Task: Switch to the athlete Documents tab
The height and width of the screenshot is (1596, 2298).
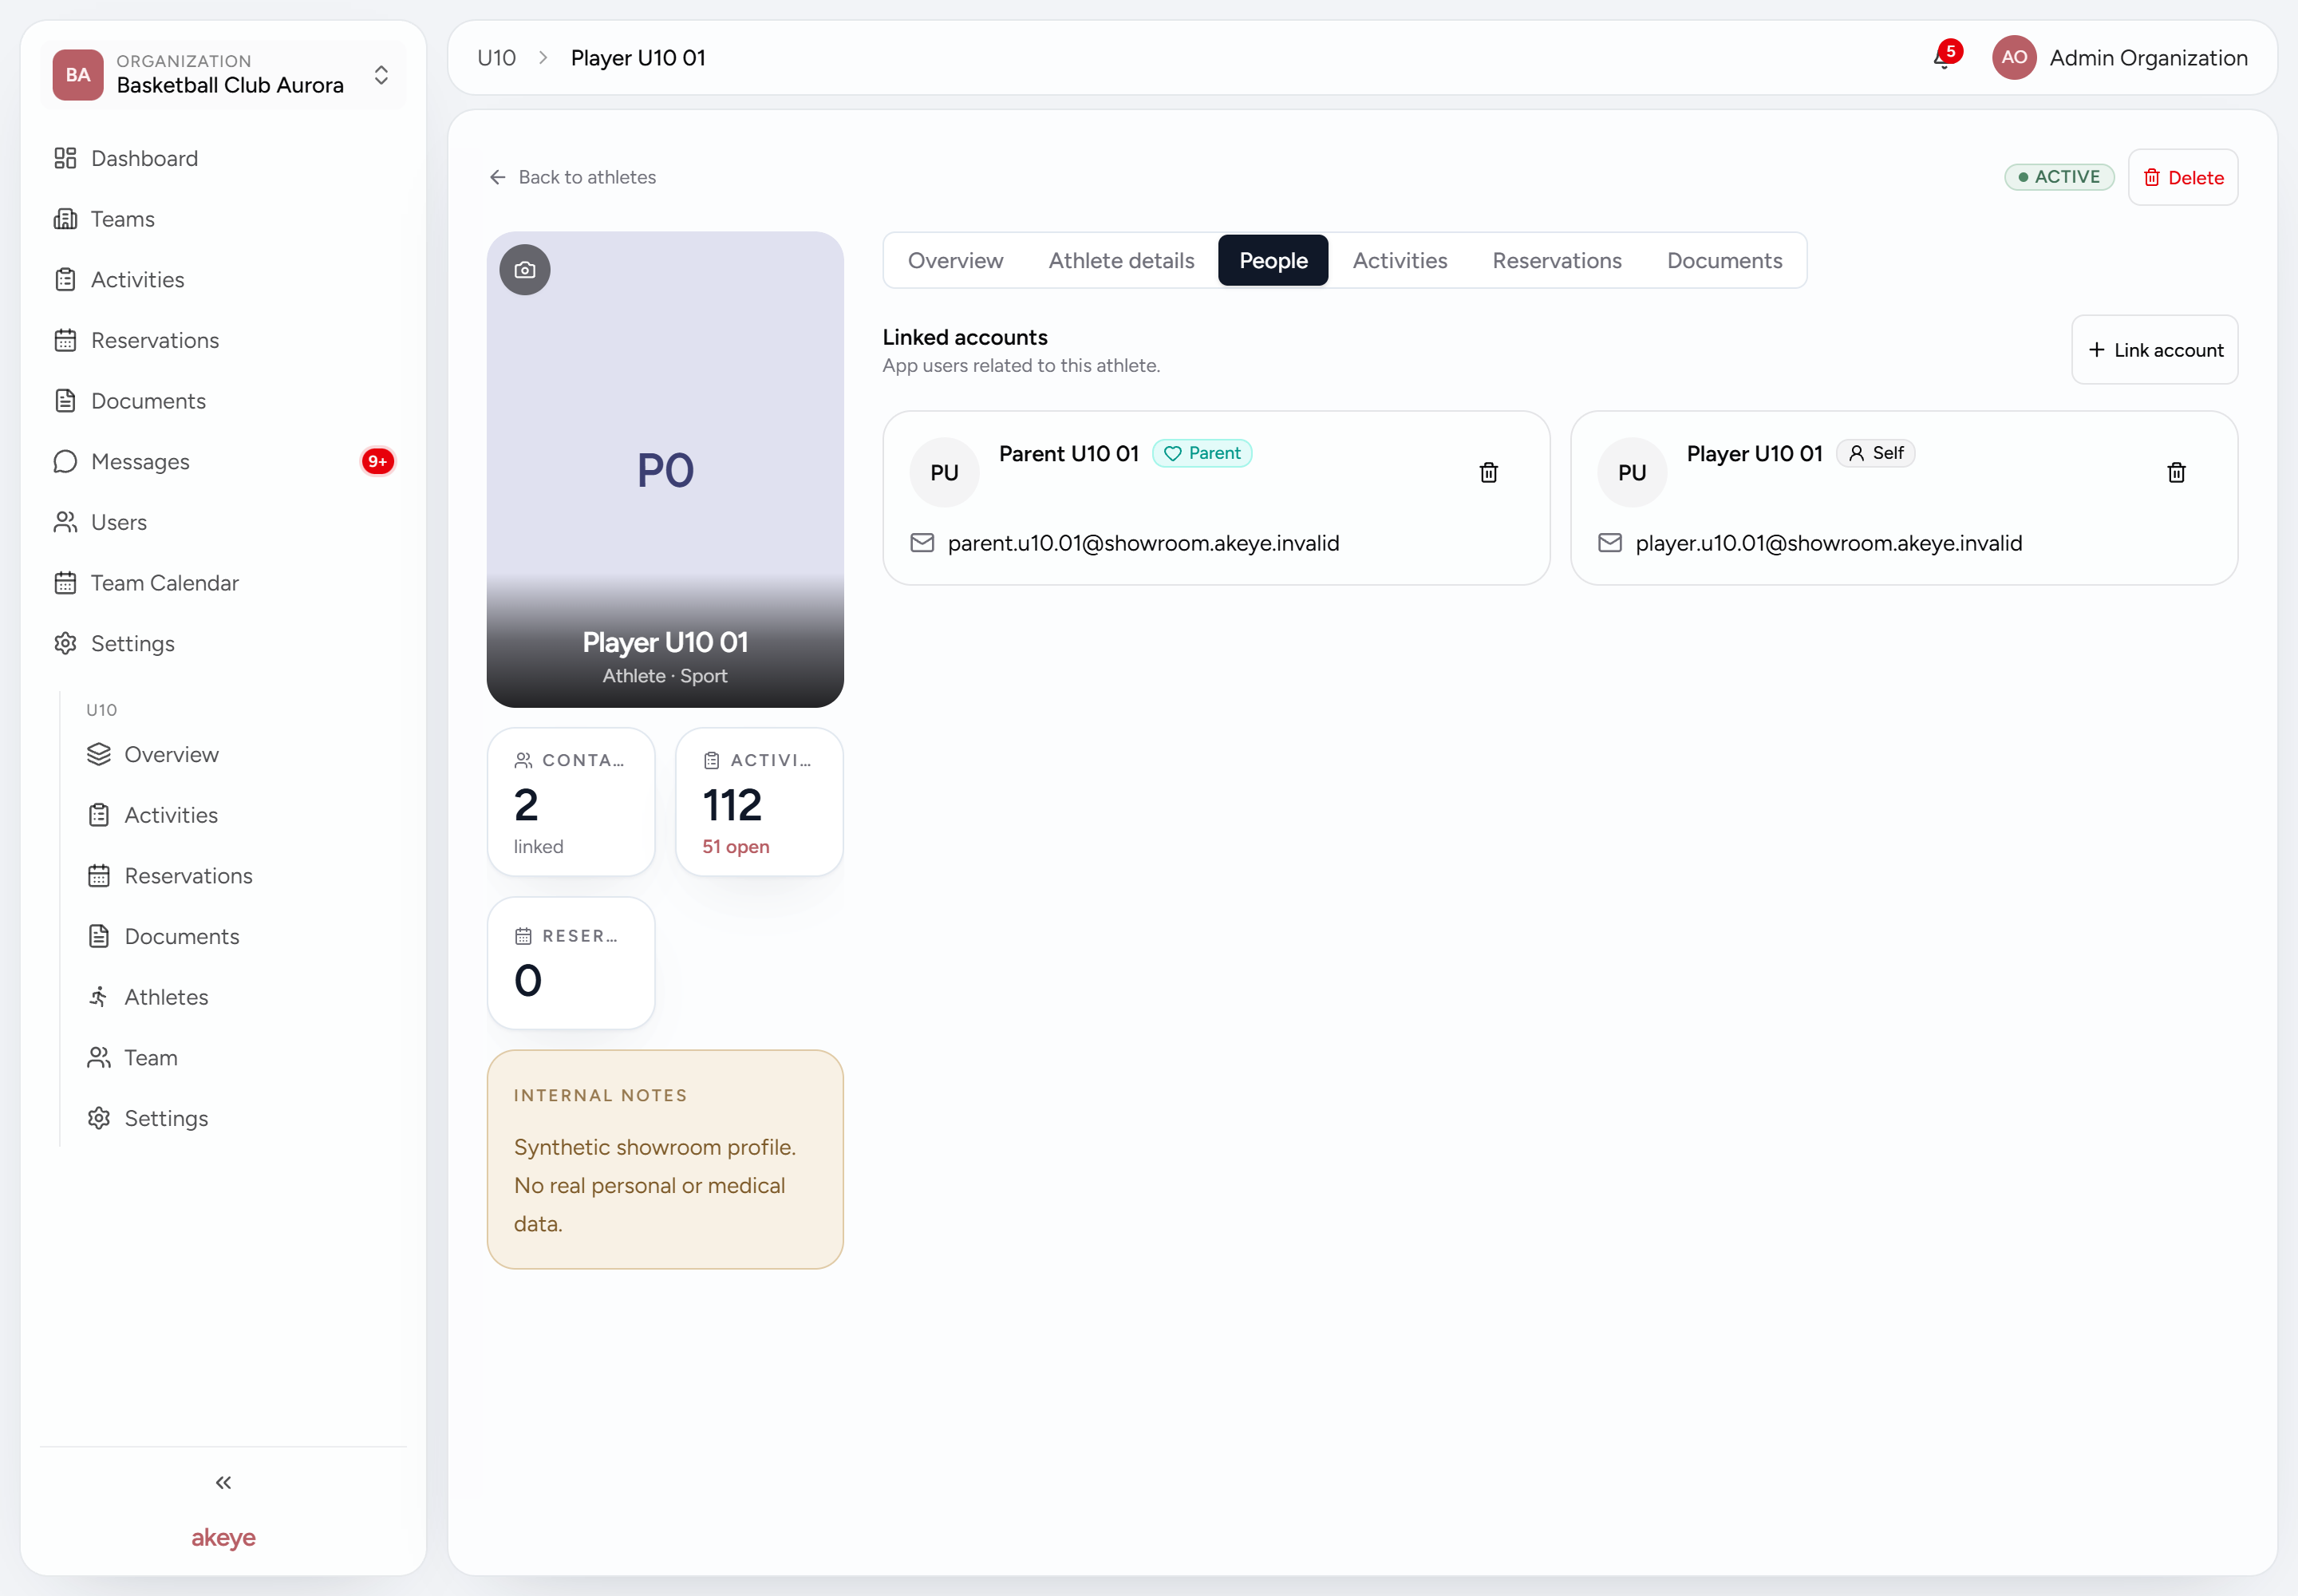Action: point(1724,260)
